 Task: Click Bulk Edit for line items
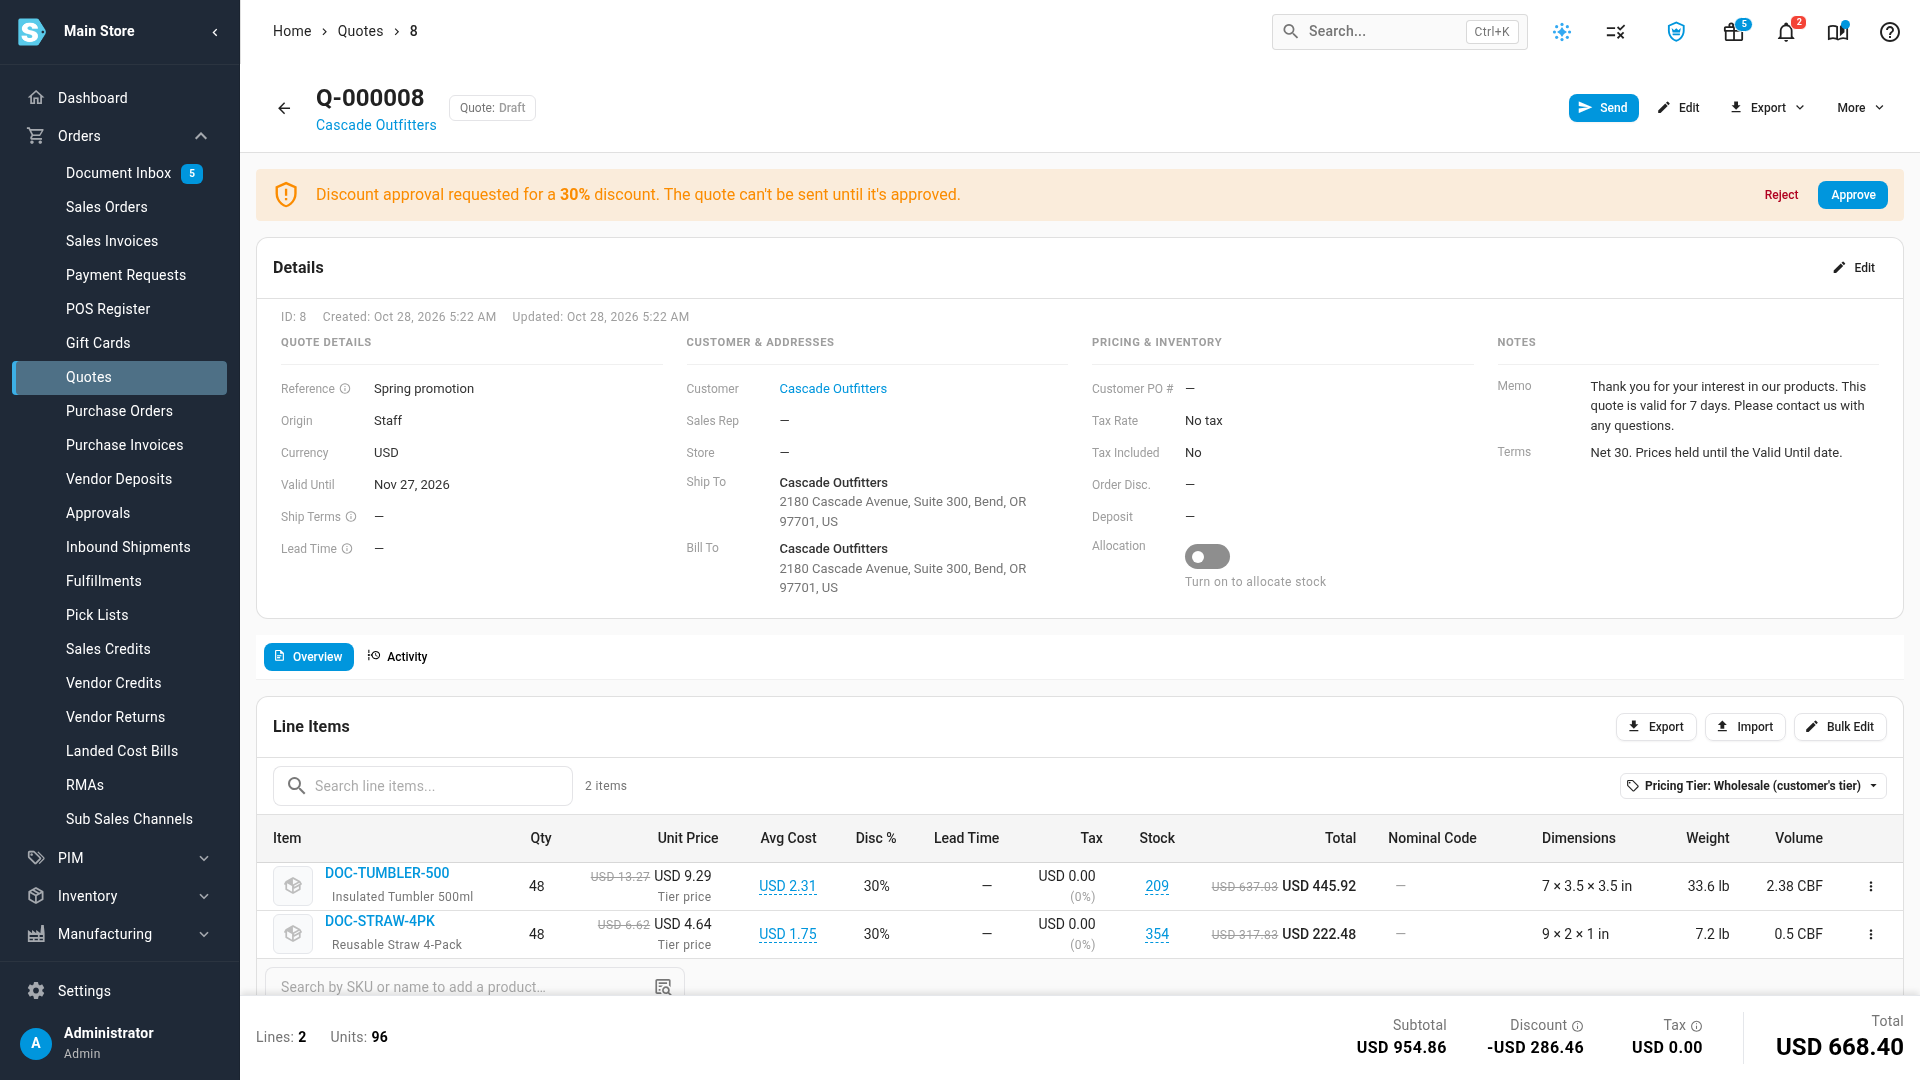[1840, 727]
